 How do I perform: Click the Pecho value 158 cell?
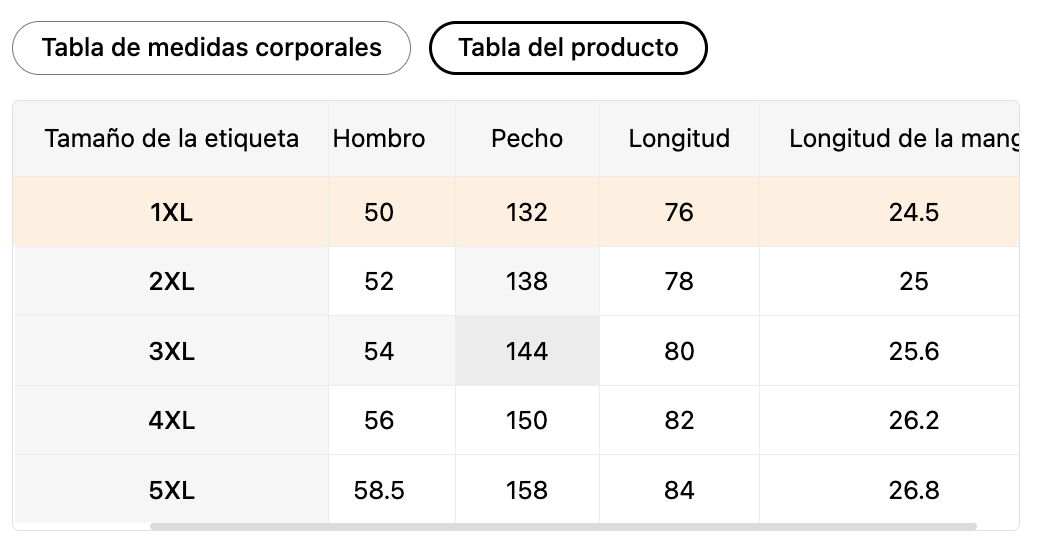click(x=527, y=490)
